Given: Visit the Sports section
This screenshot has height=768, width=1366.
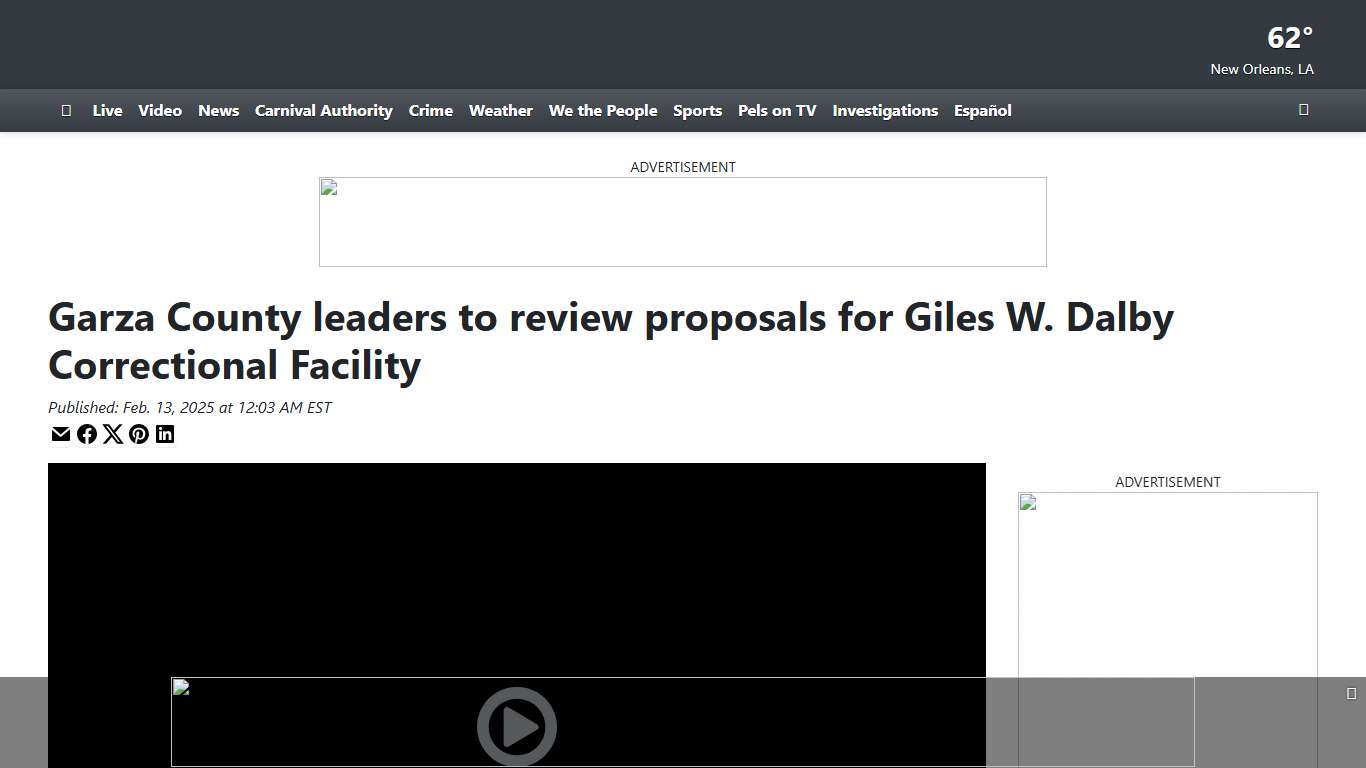Looking at the screenshot, I should (x=697, y=111).
